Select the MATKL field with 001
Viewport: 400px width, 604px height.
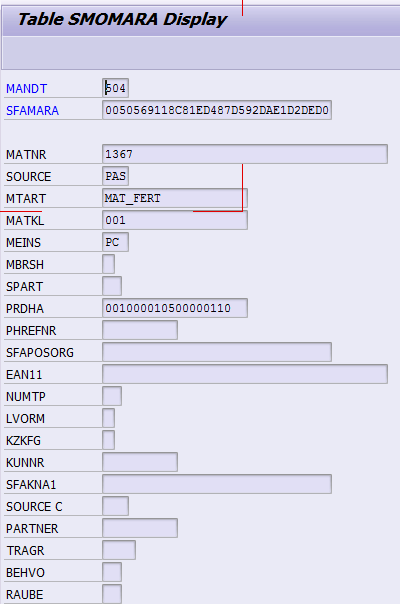[175, 220]
